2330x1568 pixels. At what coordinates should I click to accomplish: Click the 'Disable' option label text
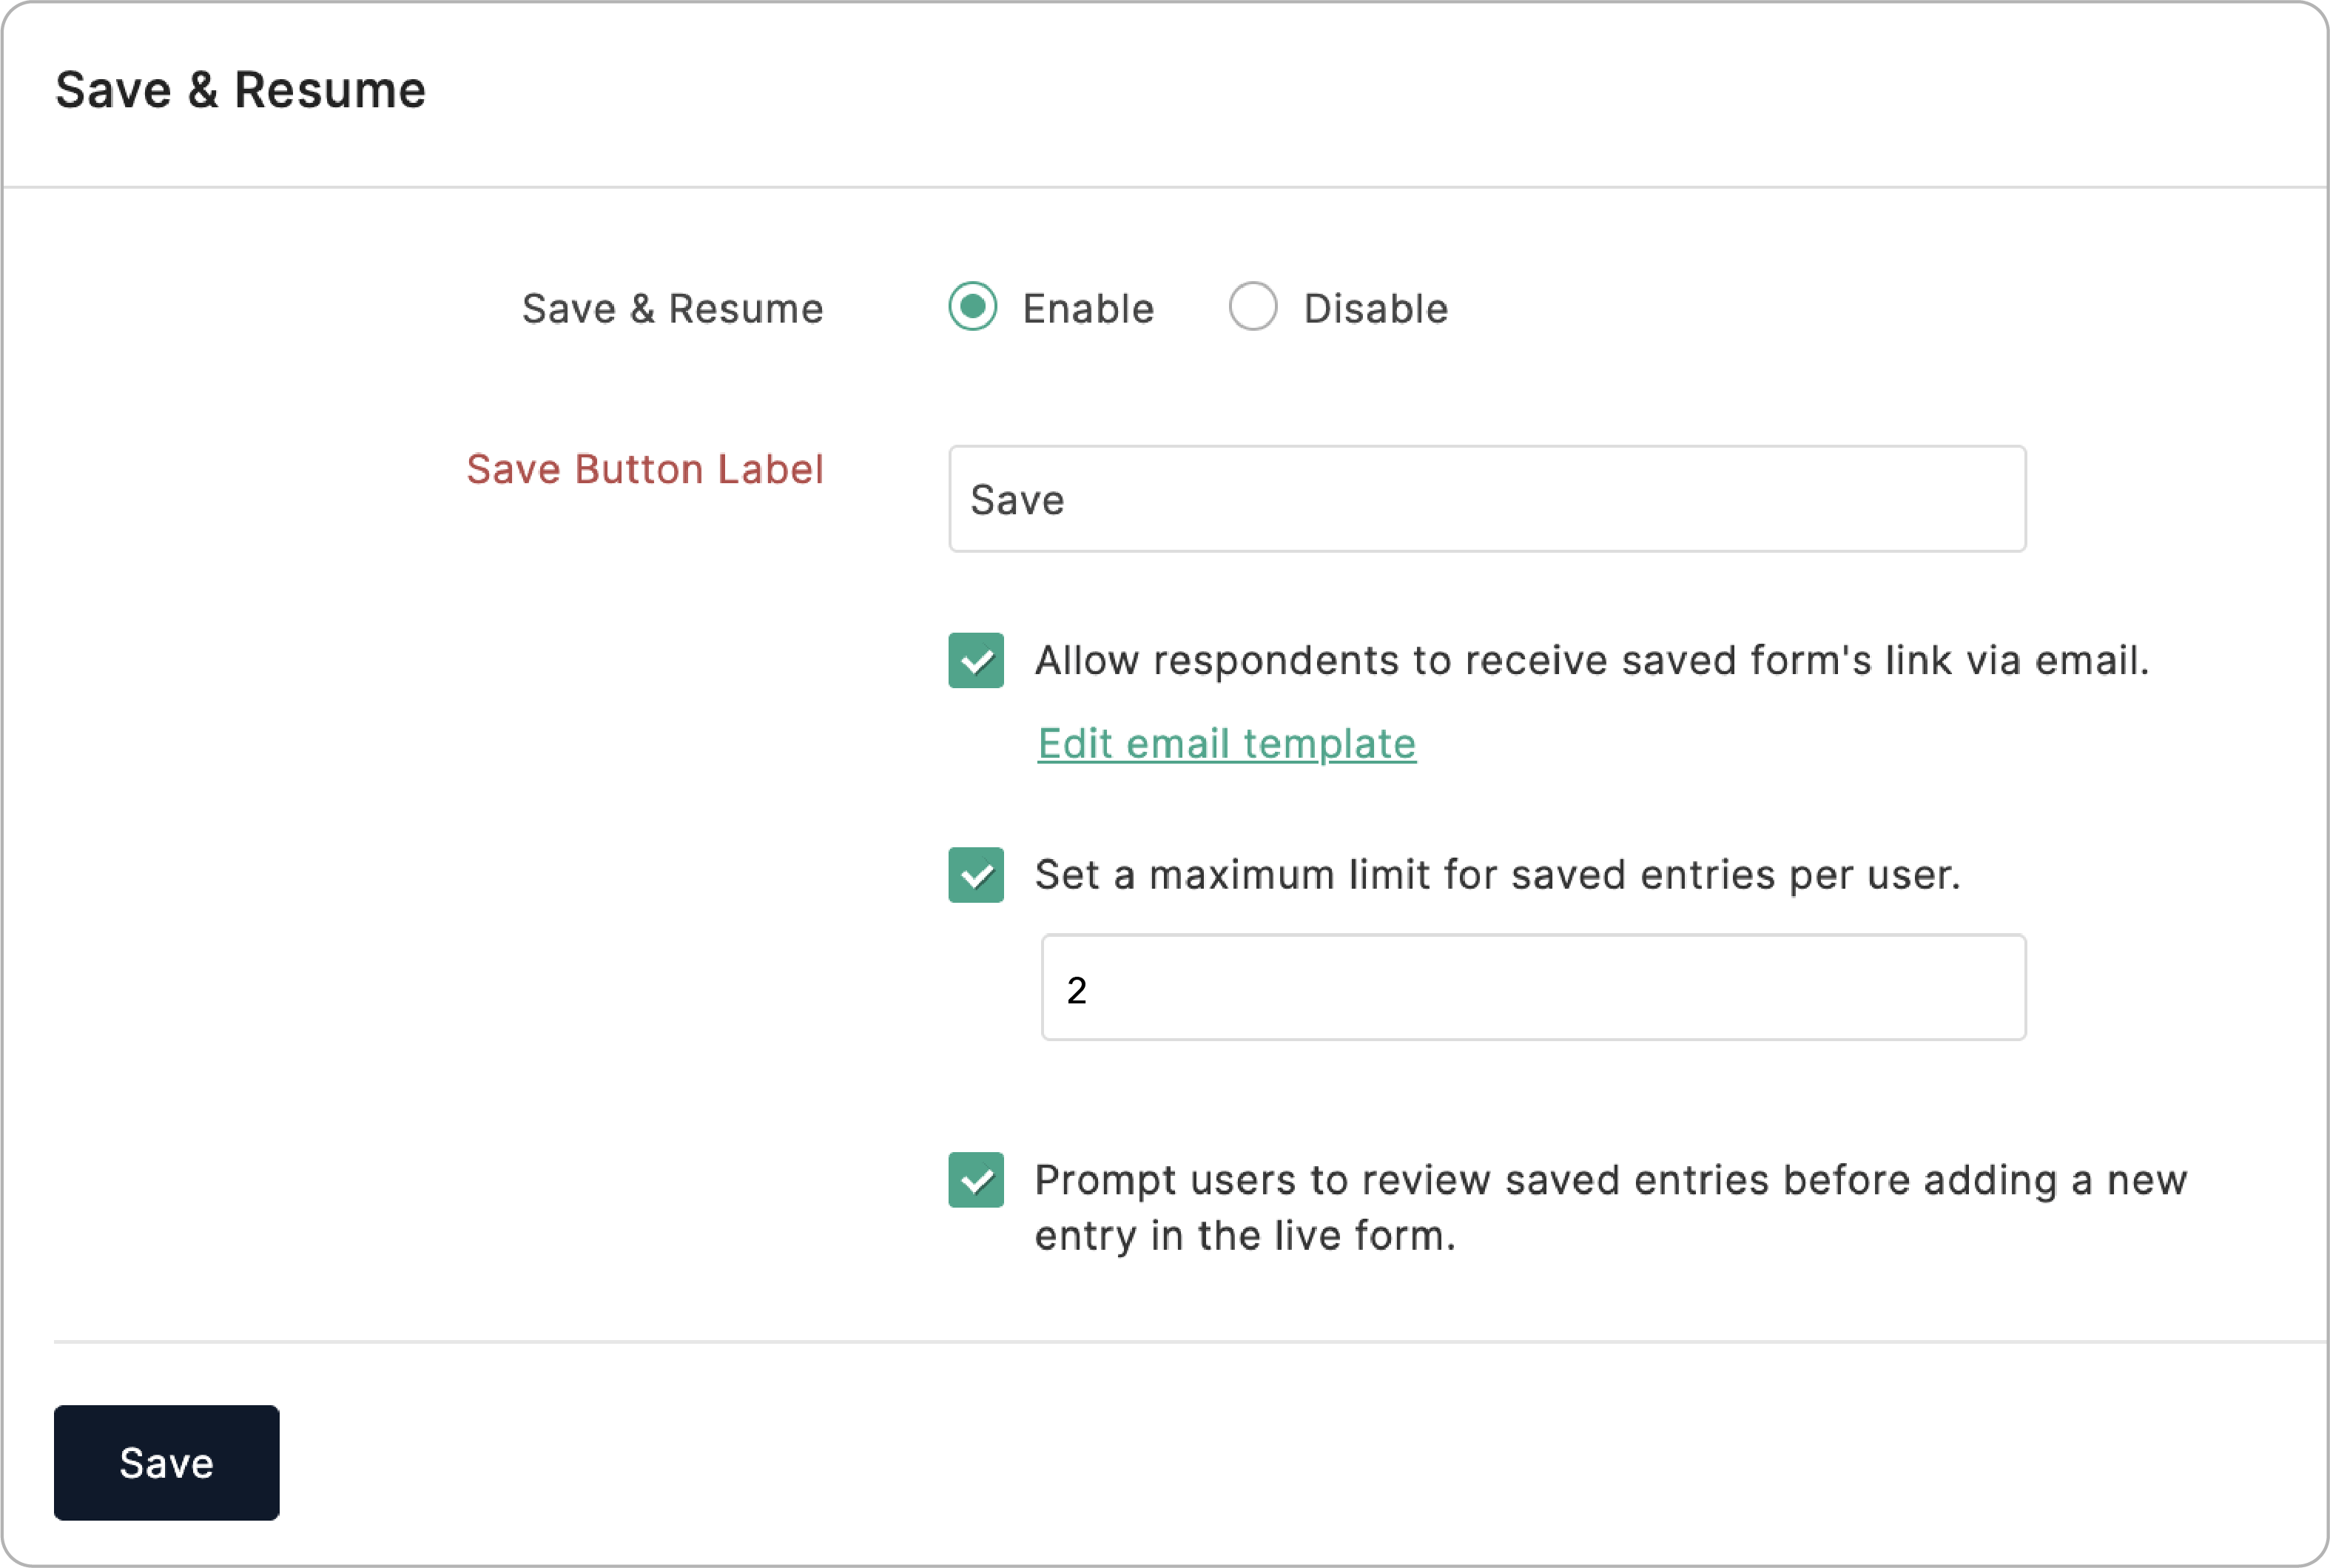1375,309
